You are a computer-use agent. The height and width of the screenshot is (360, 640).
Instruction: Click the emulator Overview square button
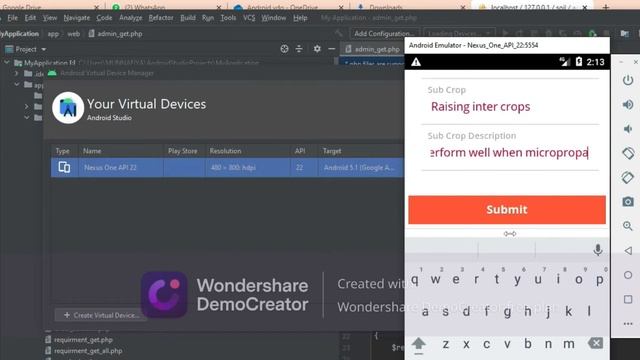click(x=628, y=299)
